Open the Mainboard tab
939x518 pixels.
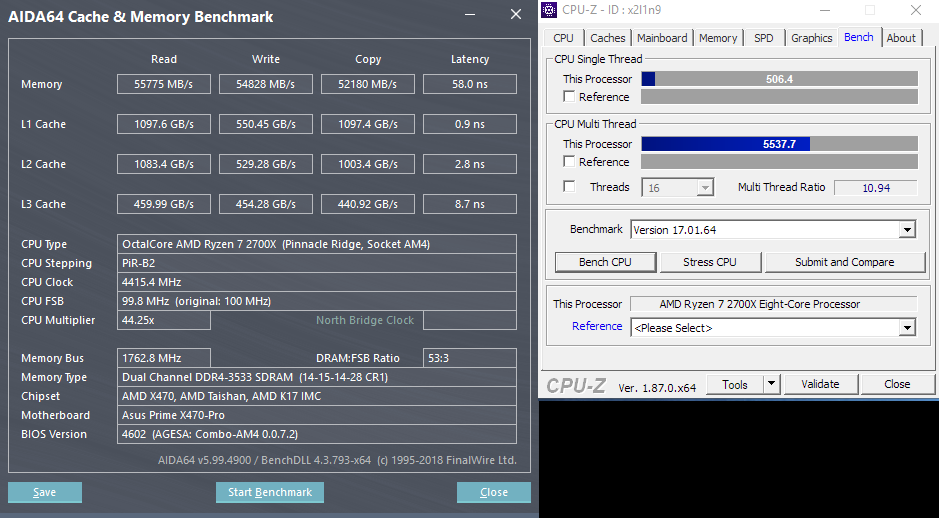(662, 38)
